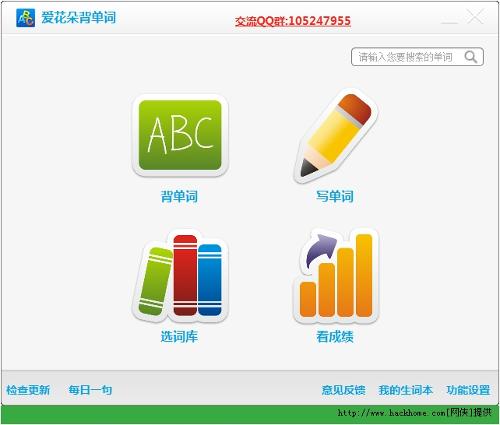Click the 爱花朵背单词 title text
Viewport: 500px width, 425px height.
79,17
